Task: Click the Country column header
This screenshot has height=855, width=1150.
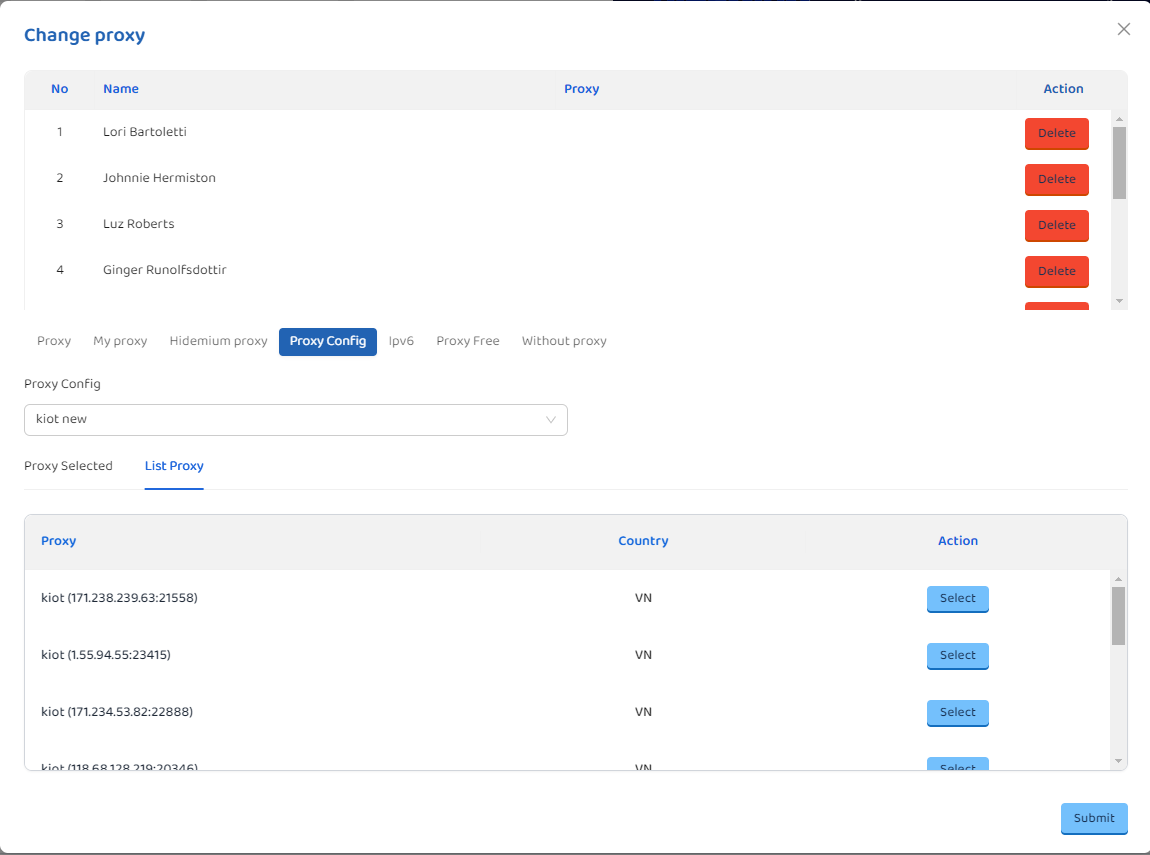Action: pos(643,541)
